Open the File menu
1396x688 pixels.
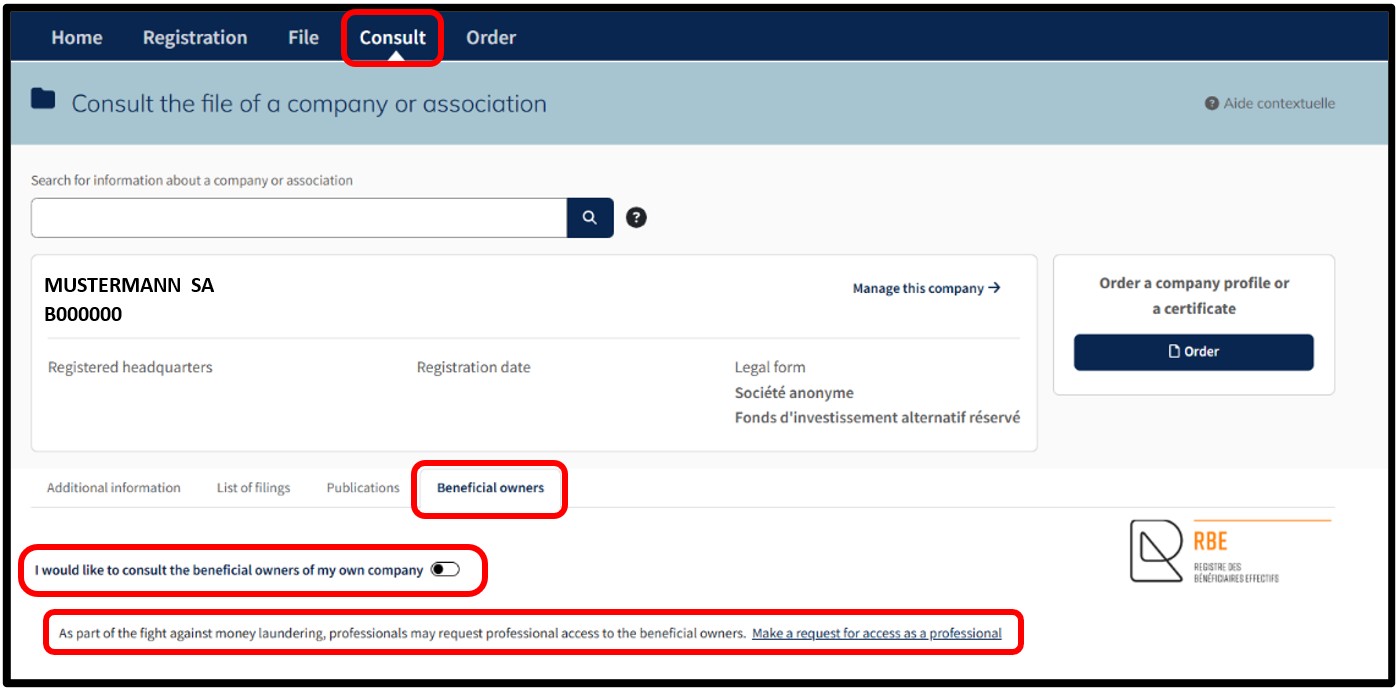click(303, 38)
